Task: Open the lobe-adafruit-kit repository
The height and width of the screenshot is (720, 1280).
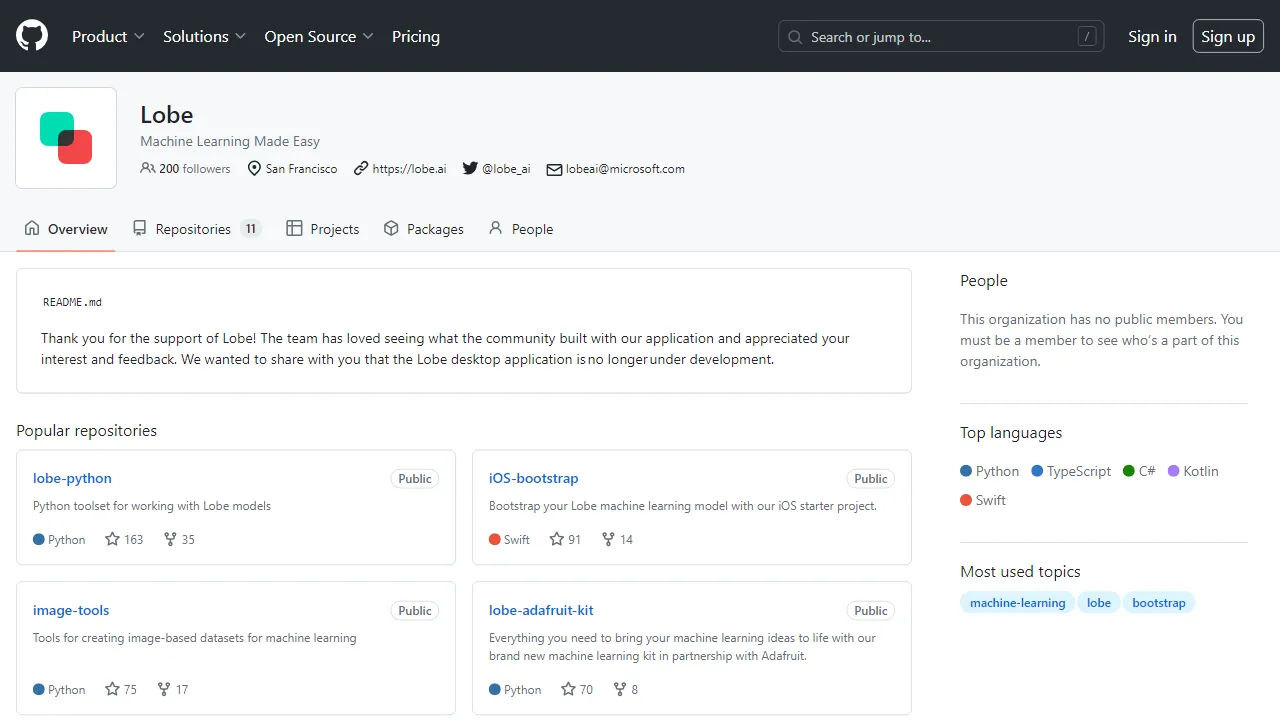Action: 541,610
